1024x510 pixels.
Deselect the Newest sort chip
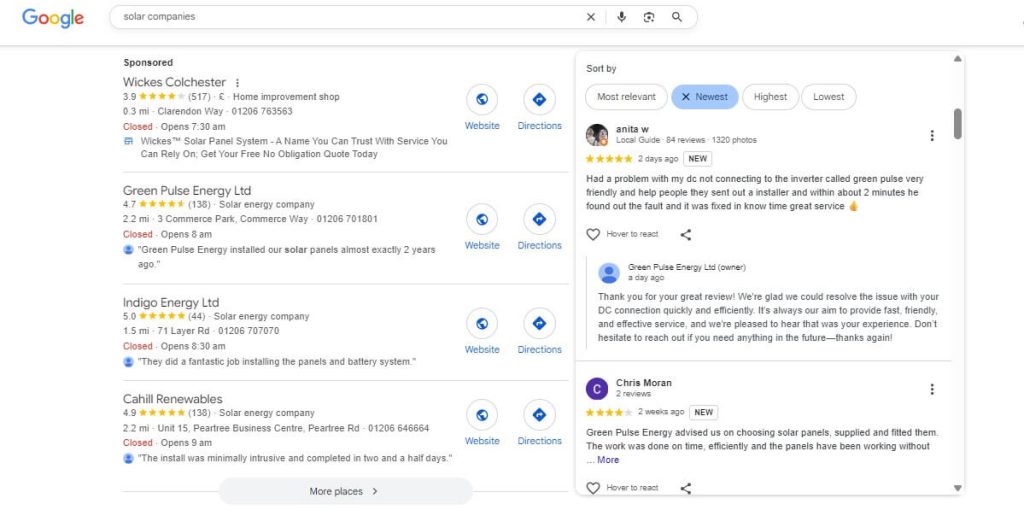tap(705, 97)
